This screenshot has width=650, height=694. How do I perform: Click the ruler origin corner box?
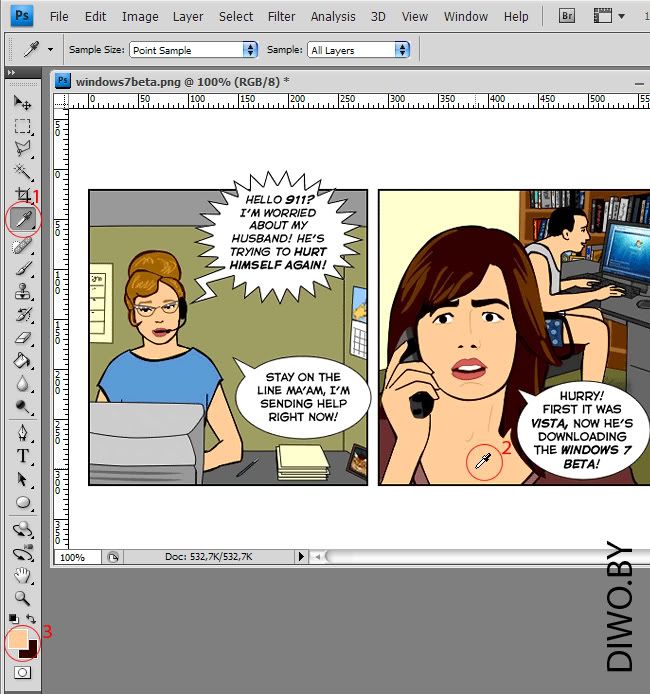61,101
